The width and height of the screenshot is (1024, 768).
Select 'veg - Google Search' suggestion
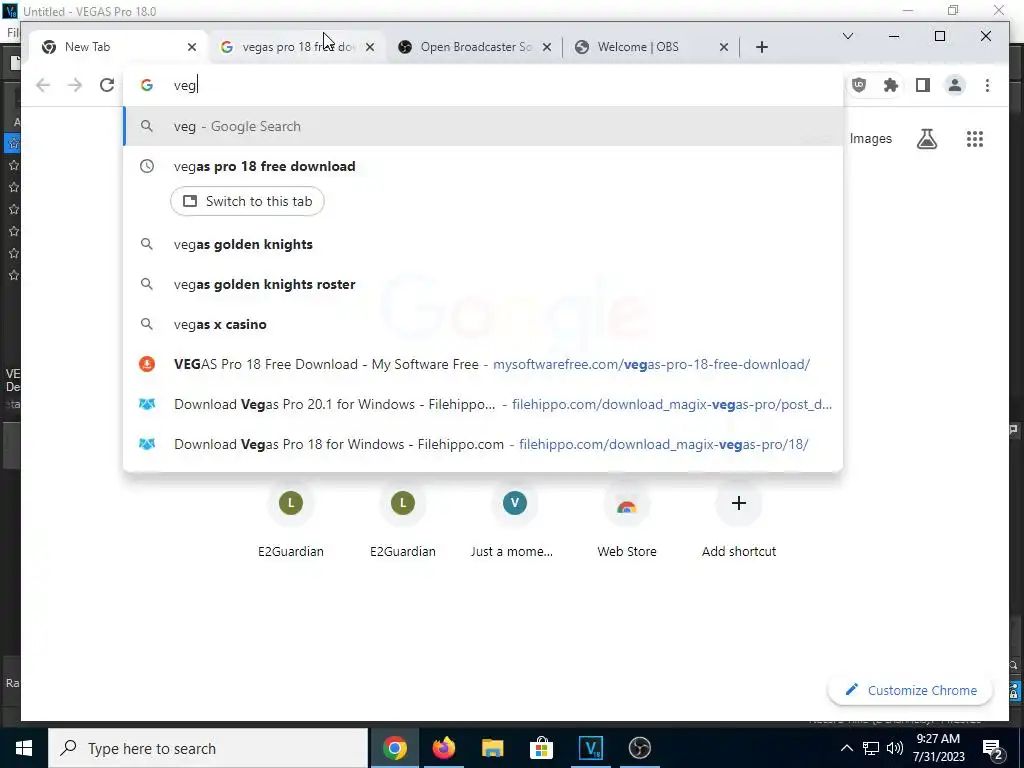pos(483,126)
